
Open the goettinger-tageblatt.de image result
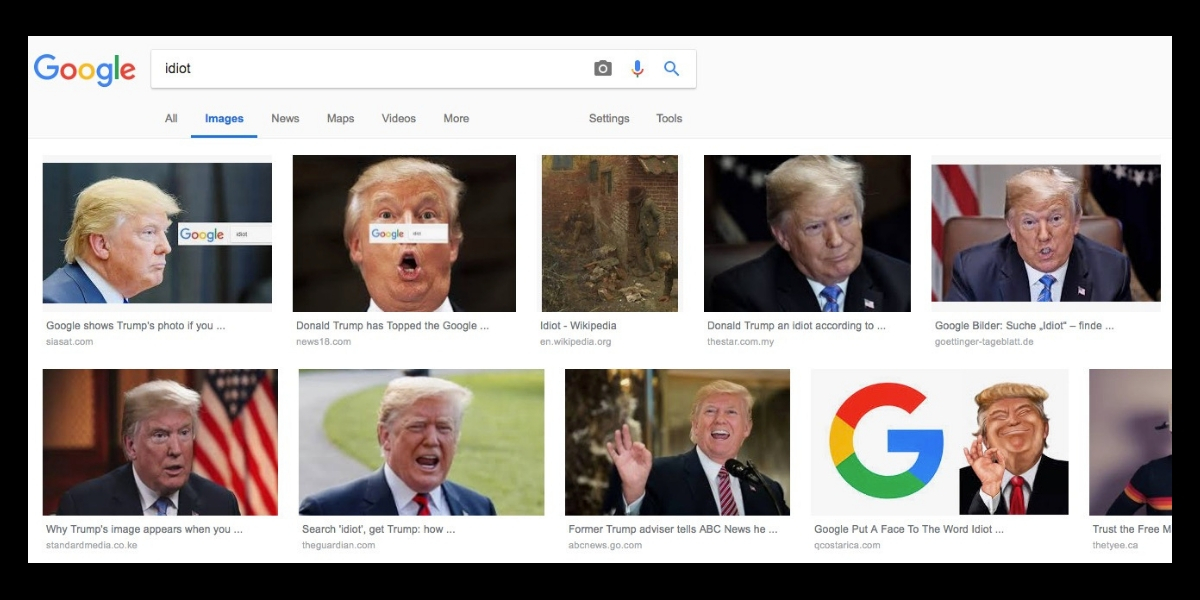pyautogui.click(x=1046, y=233)
